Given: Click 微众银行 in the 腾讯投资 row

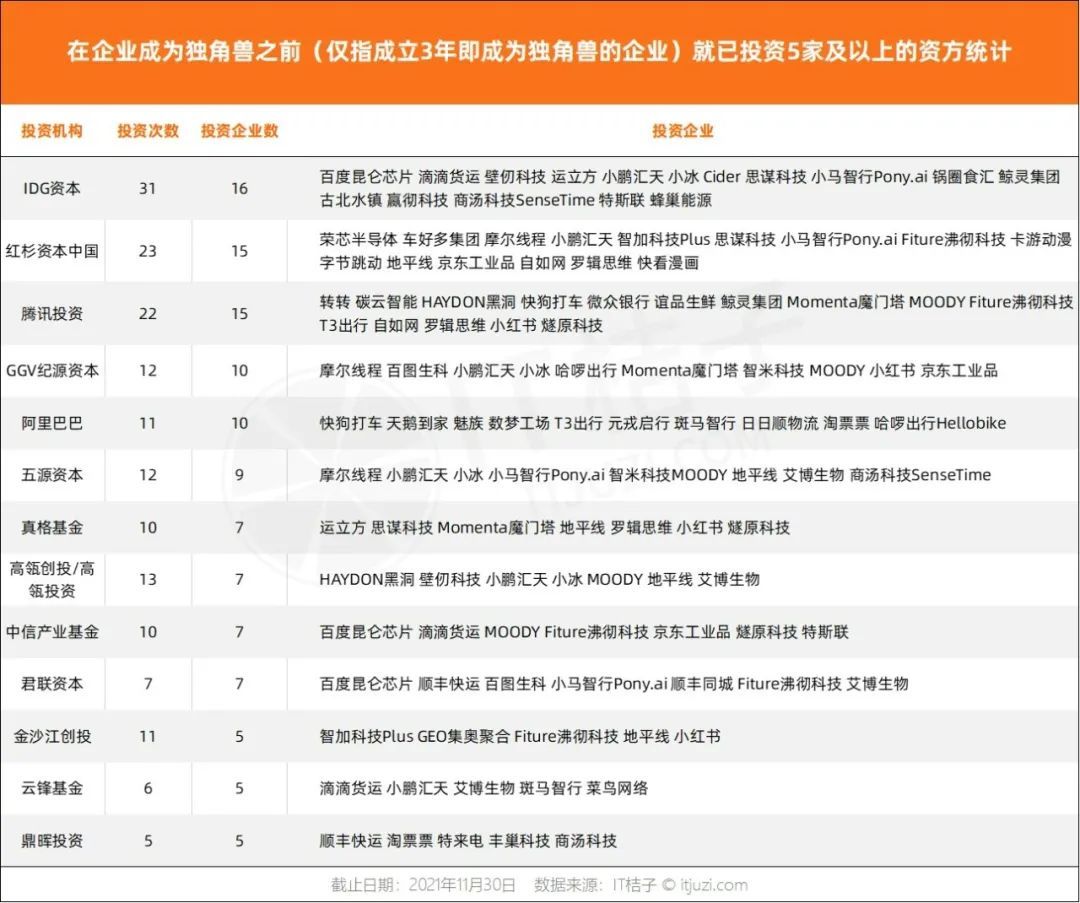Looking at the screenshot, I should click(x=618, y=302).
